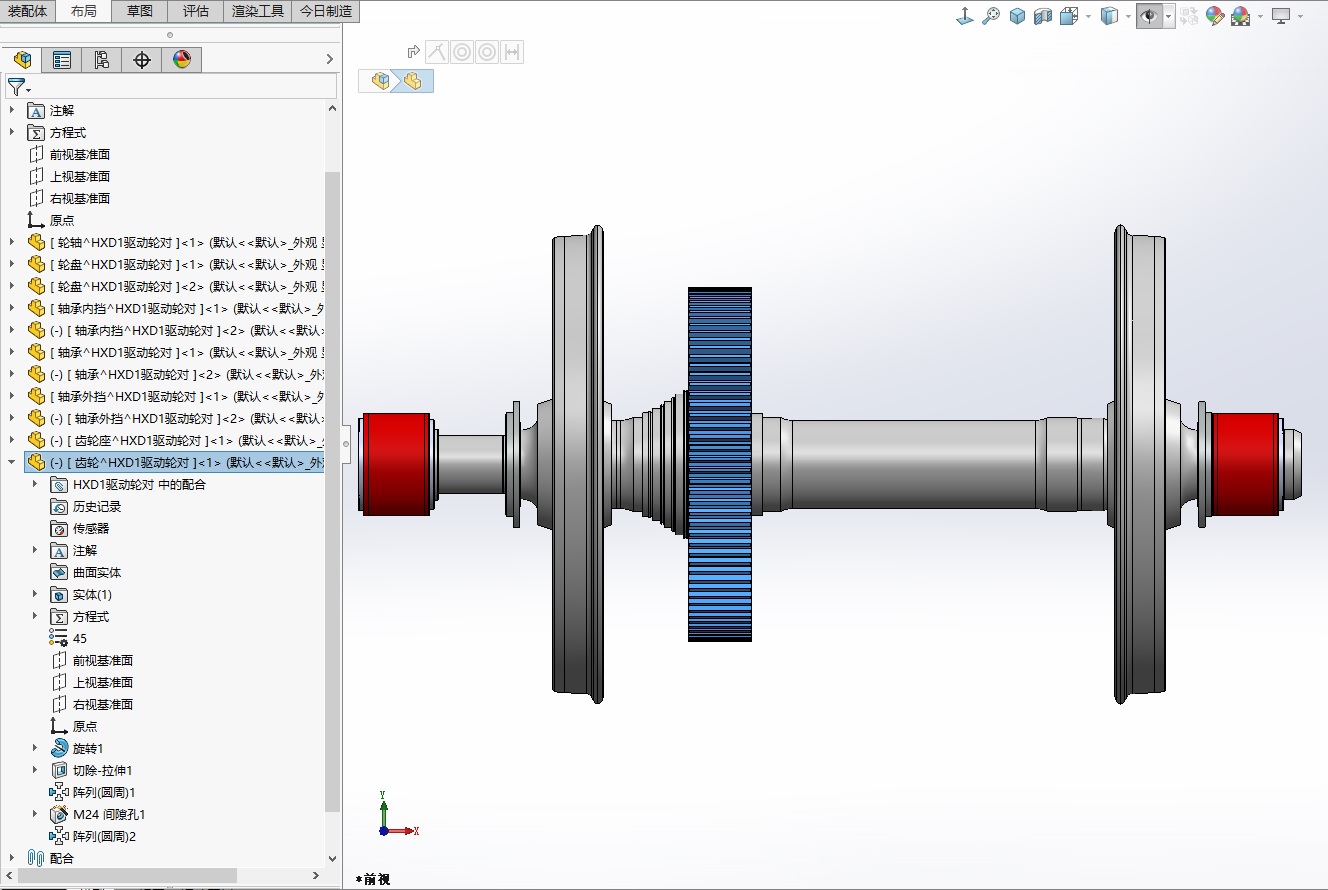
Task: Open the Hide/Show Items dropdown arrow
Action: [x=1168, y=16]
